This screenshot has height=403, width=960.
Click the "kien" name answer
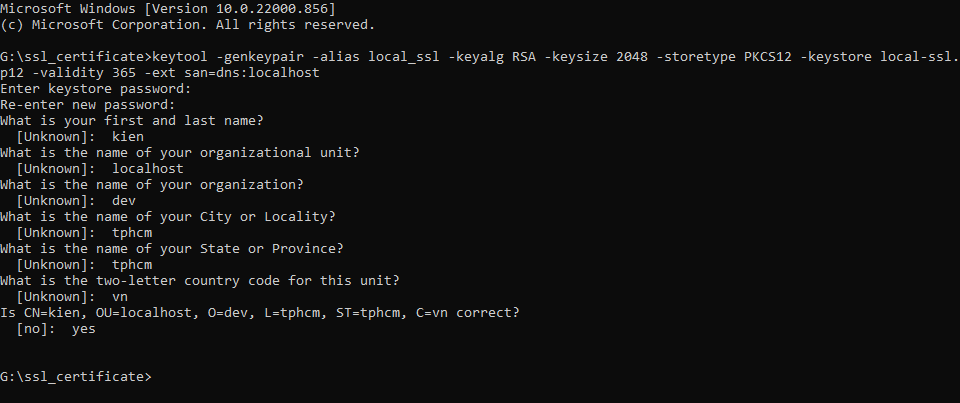pos(128,136)
